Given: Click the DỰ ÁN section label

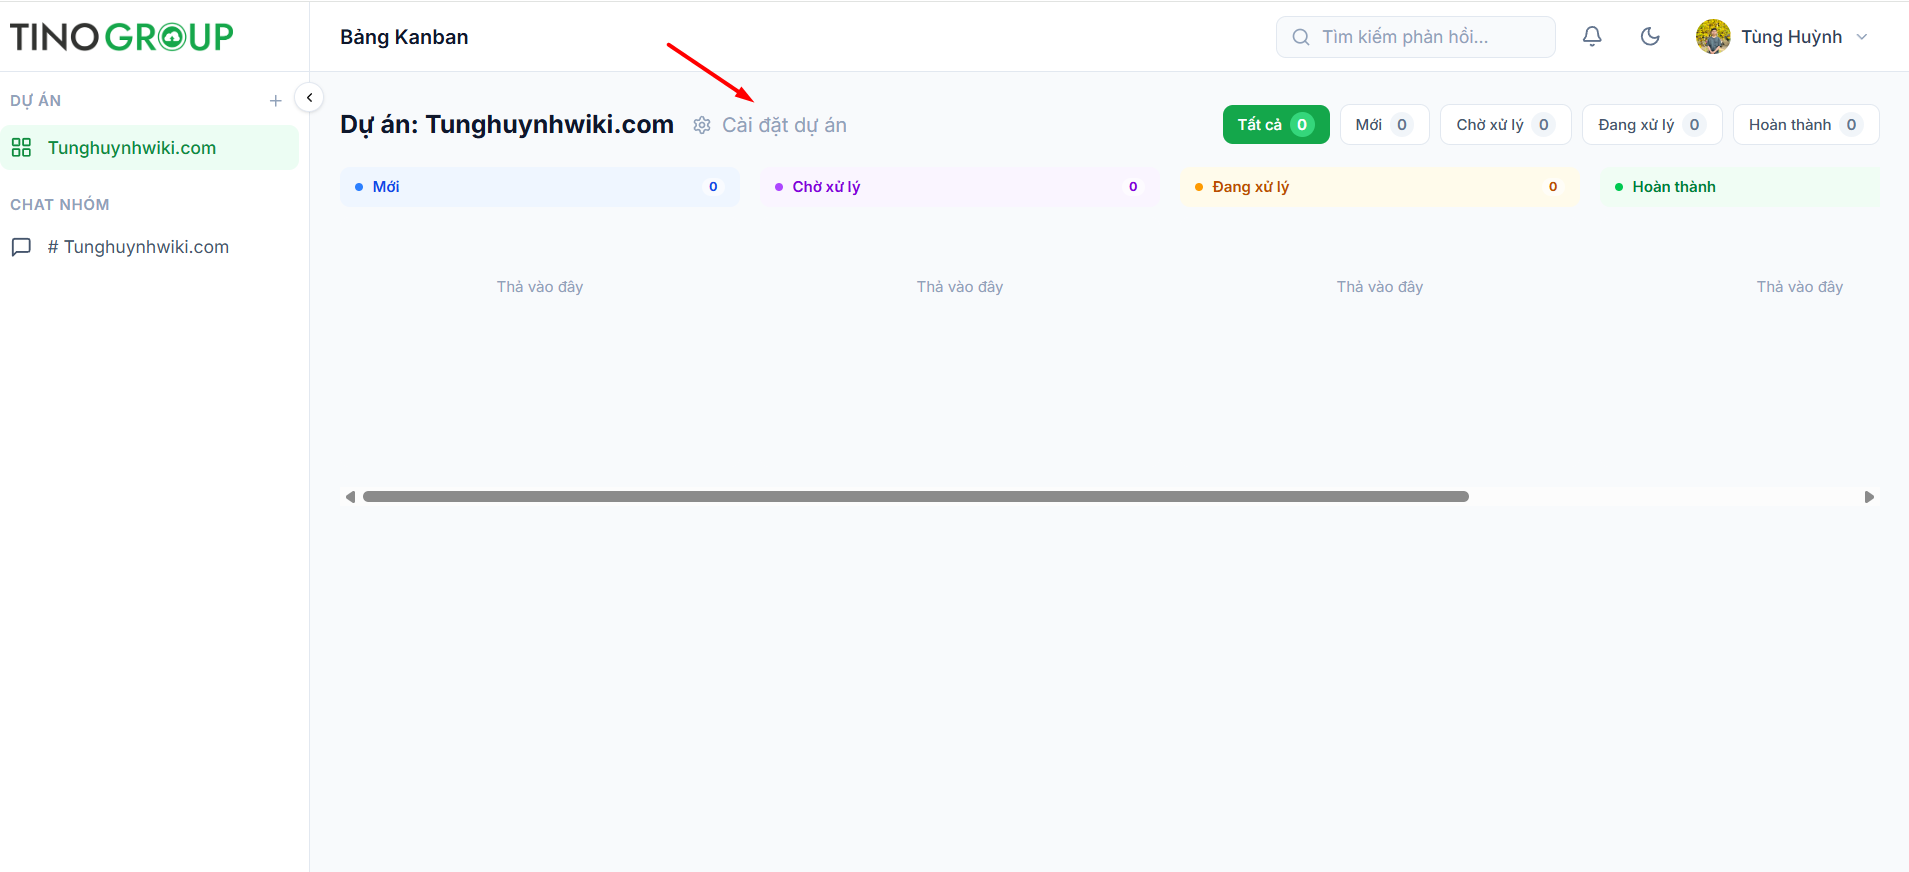Looking at the screenshot, I should pos(36,101).
